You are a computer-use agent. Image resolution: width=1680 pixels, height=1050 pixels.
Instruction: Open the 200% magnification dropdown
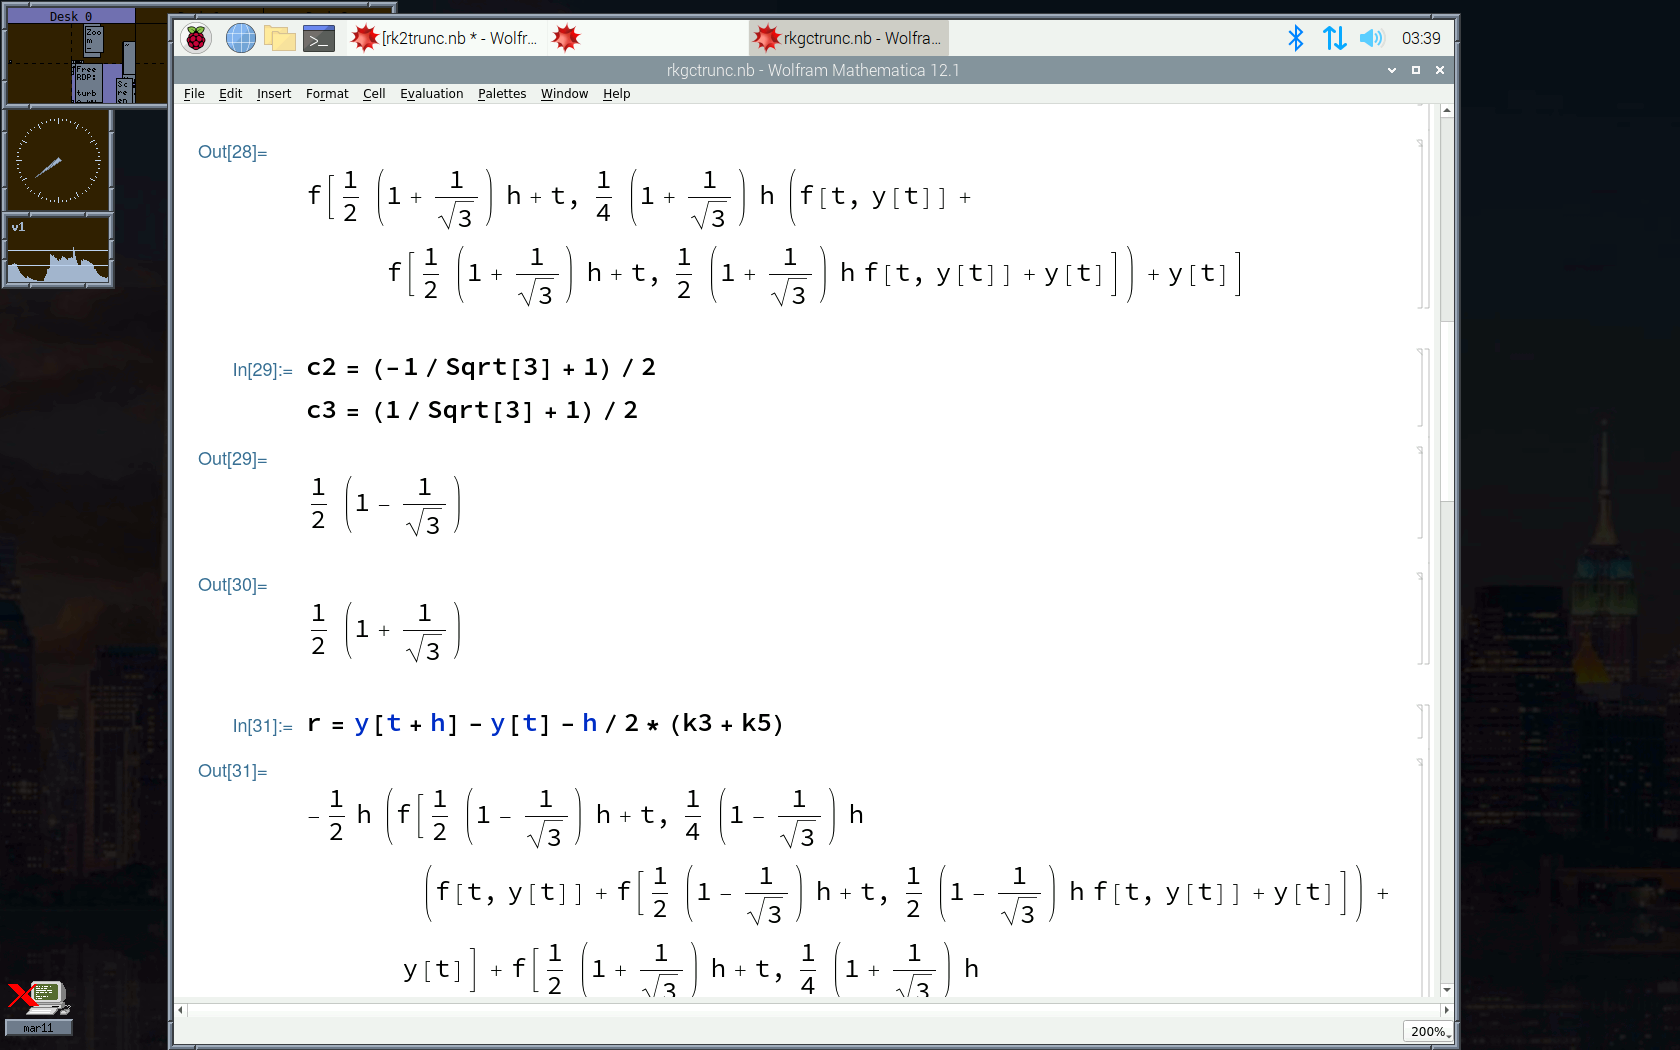[x=1428, y=1031]
